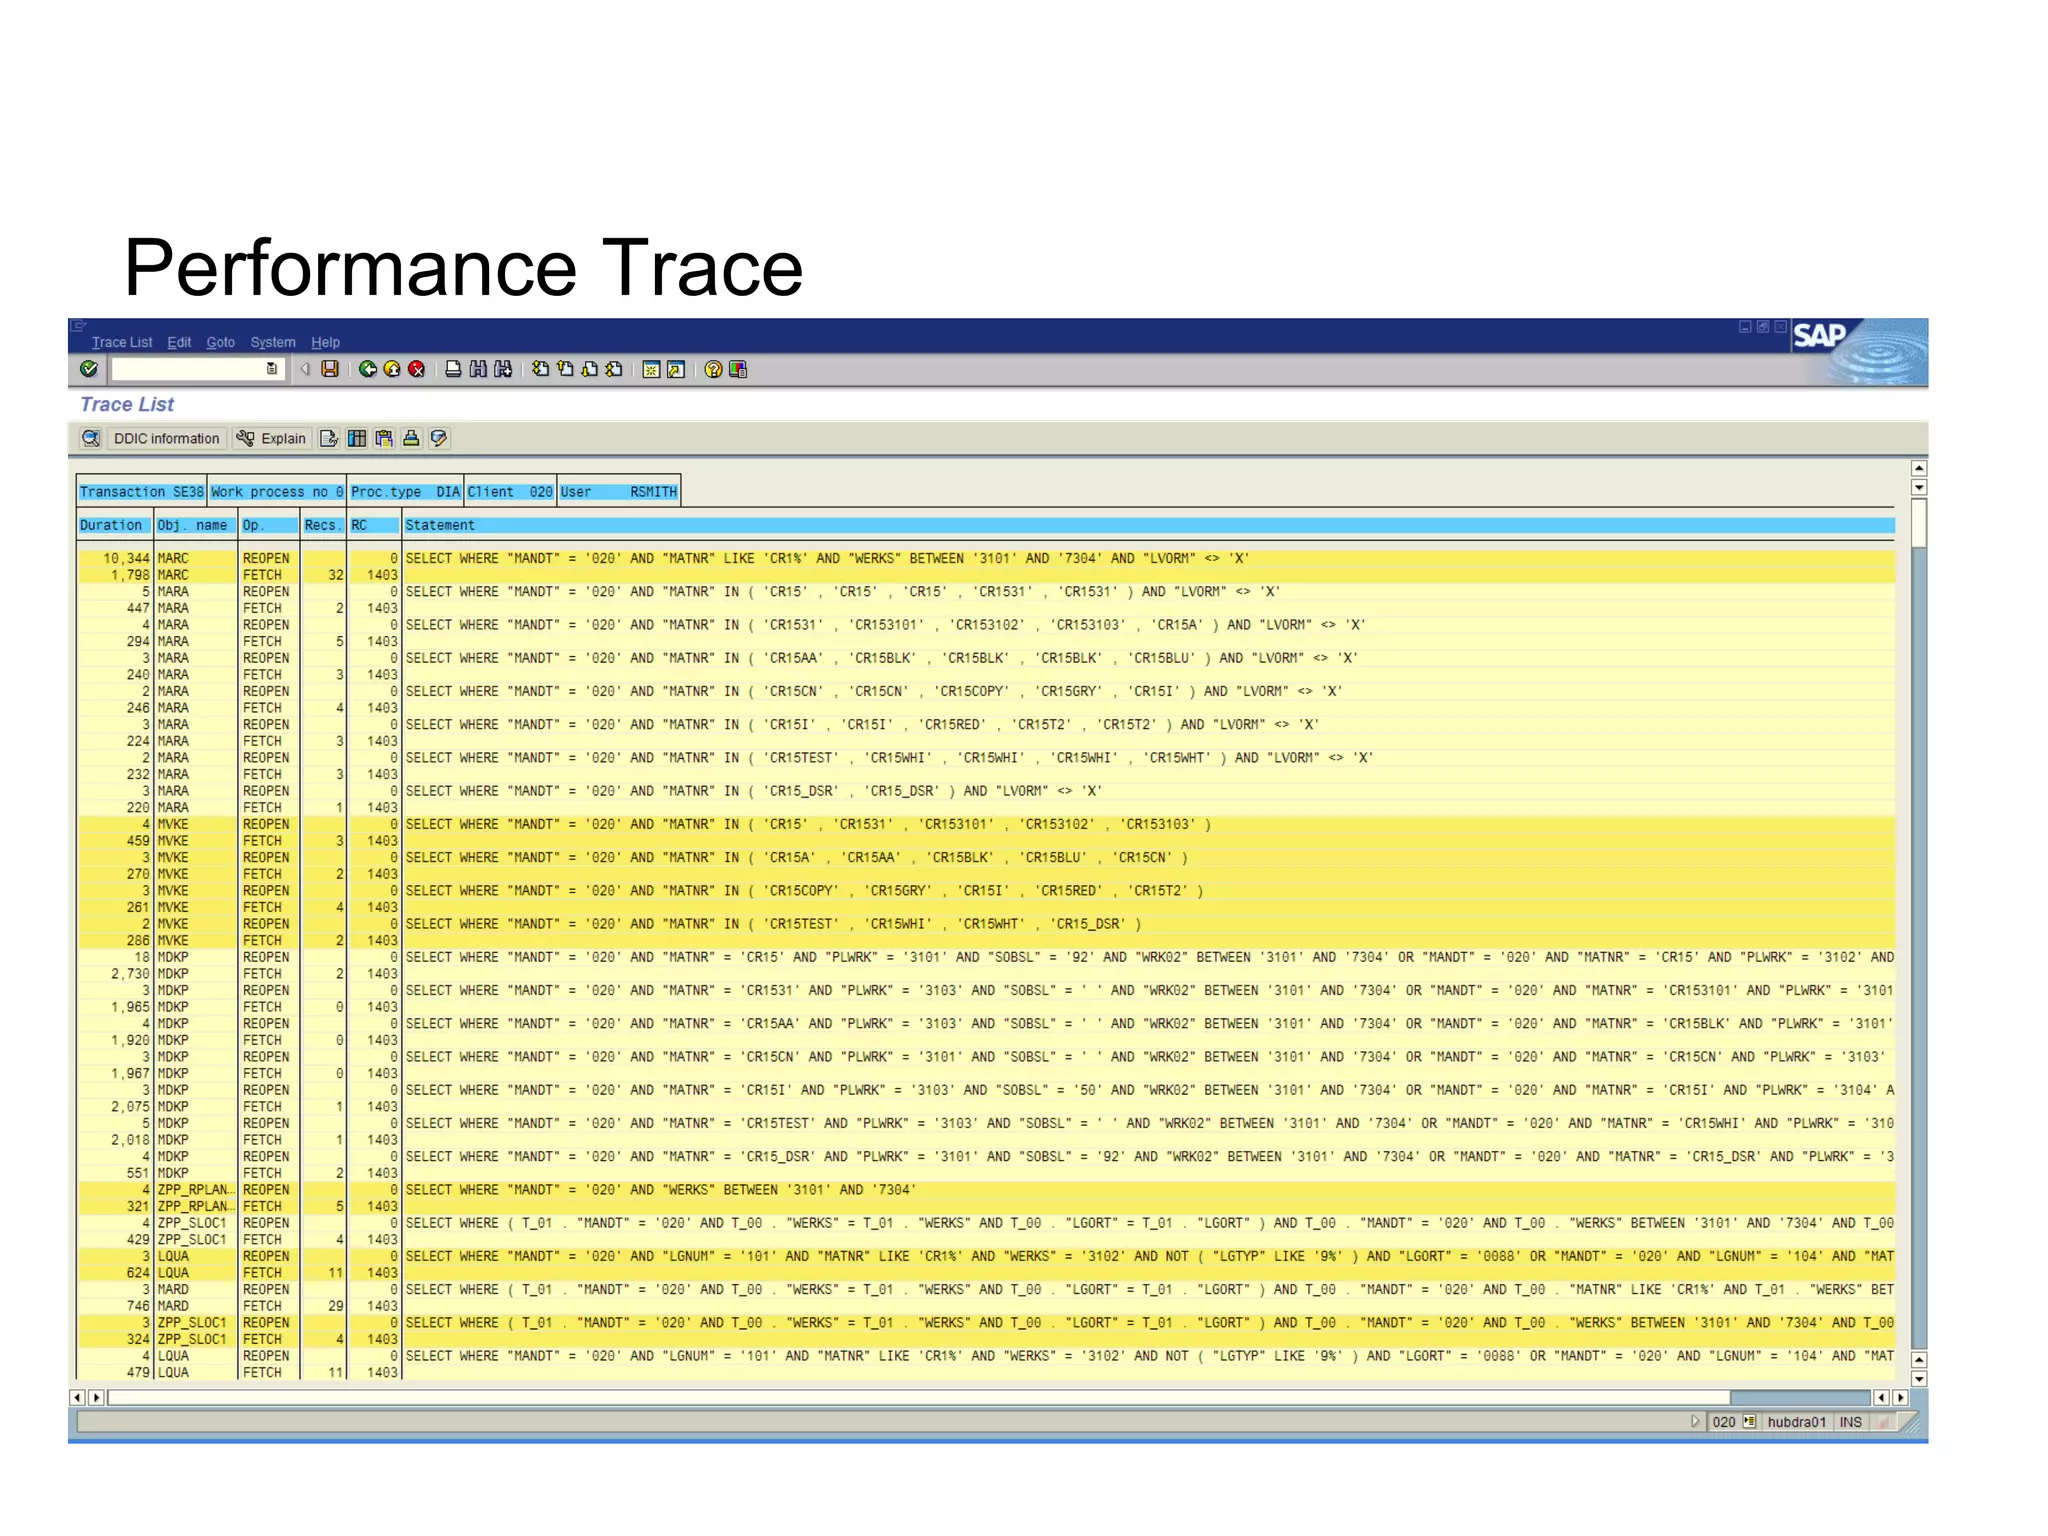Open the Help menu
The height and width of the screenshot is (1536, 2048).
point(325,342)
